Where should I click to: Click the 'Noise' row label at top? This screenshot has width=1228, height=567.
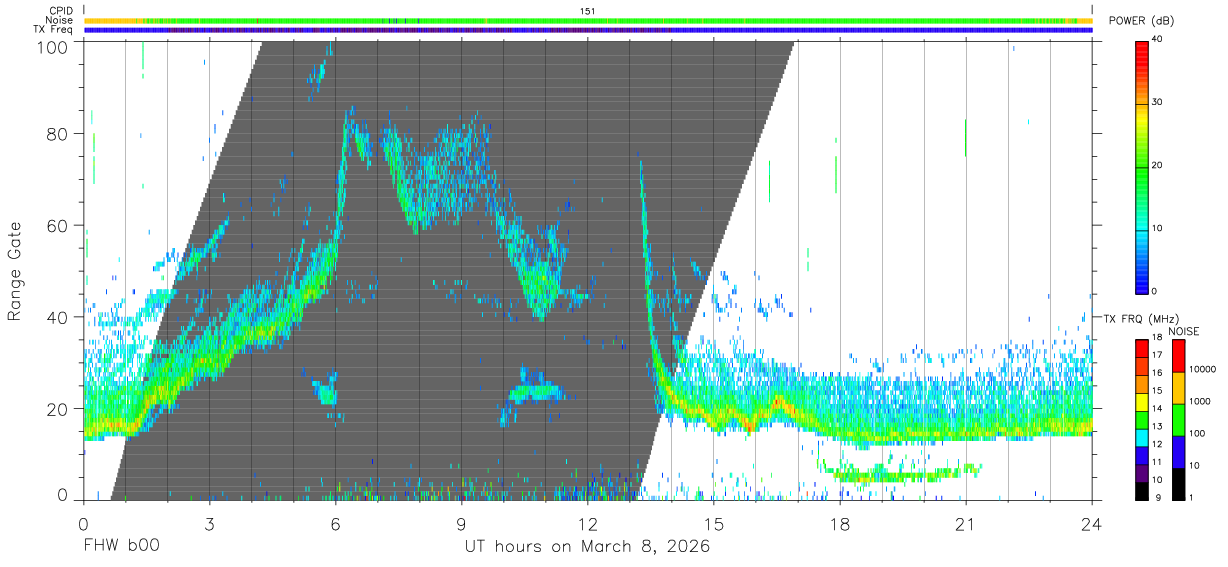point(60,20)
